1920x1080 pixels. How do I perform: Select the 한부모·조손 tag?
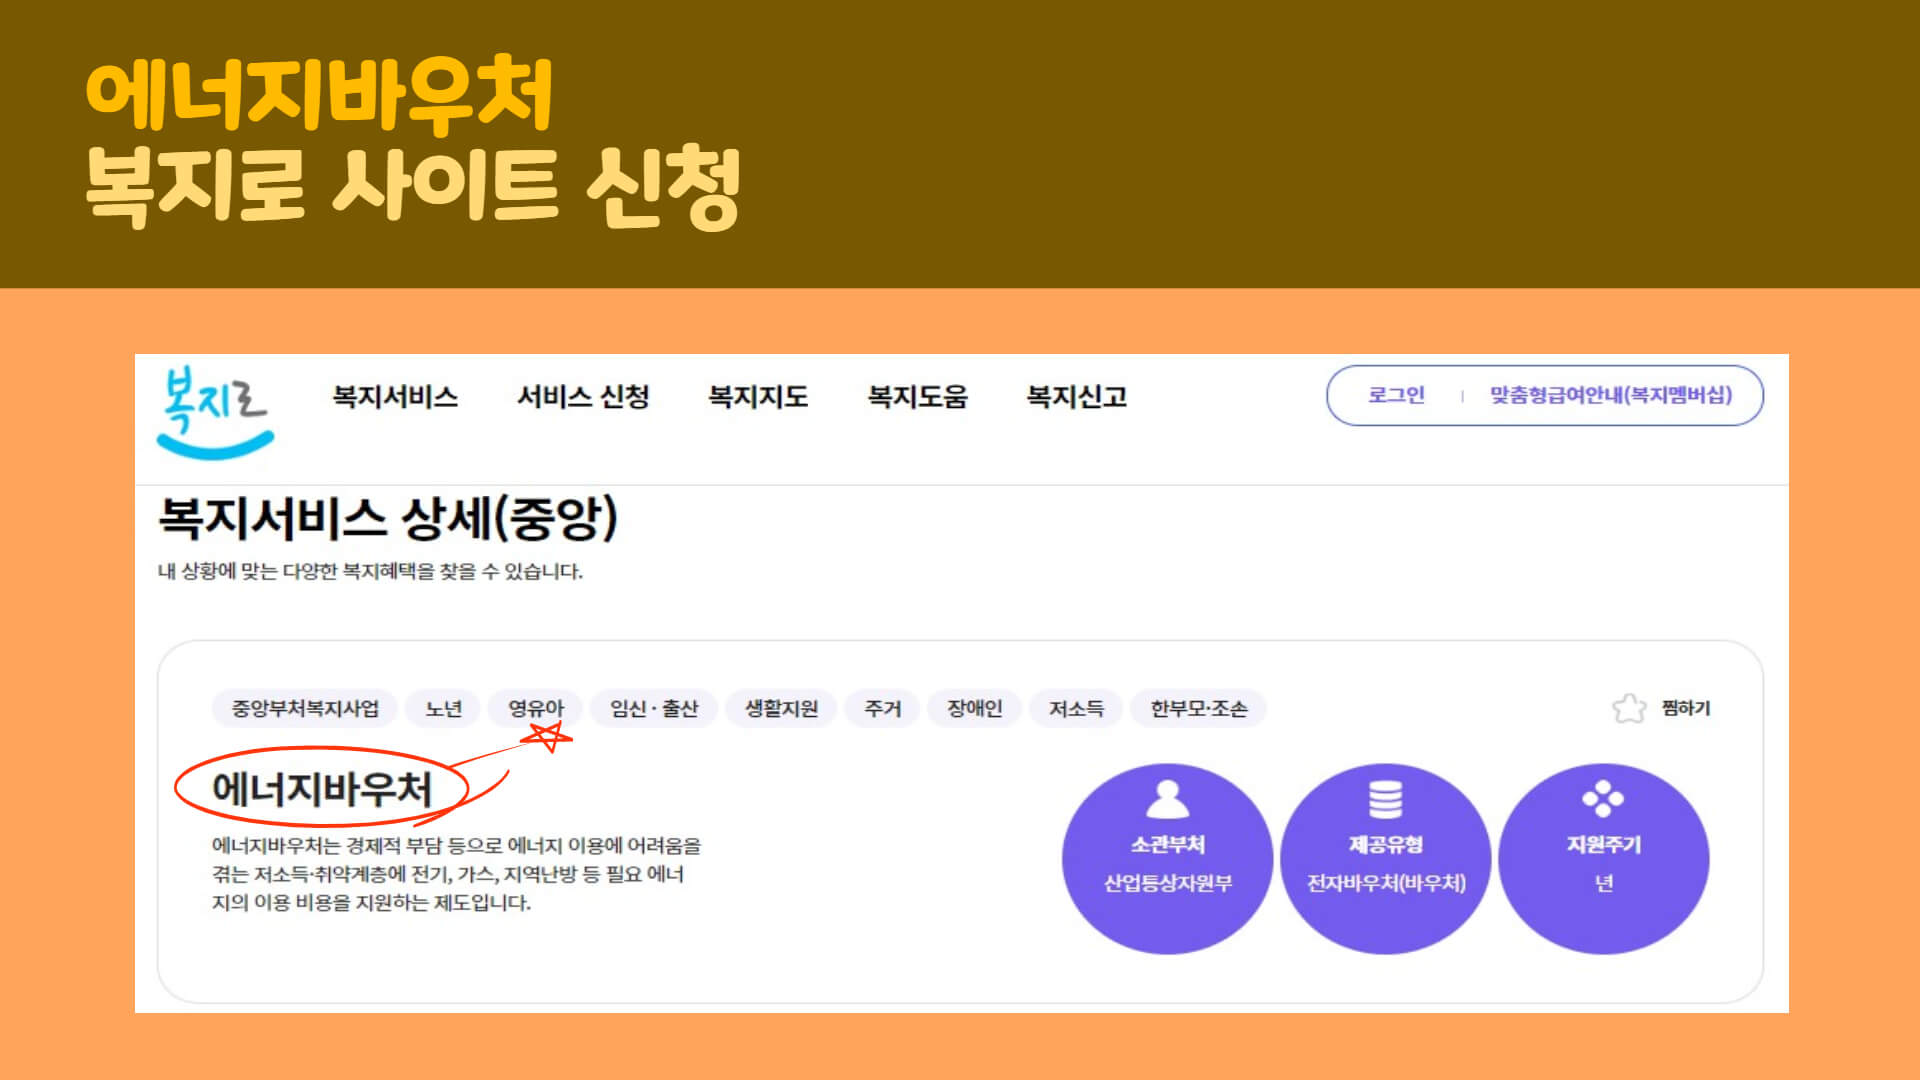(x=1198, y=709)
